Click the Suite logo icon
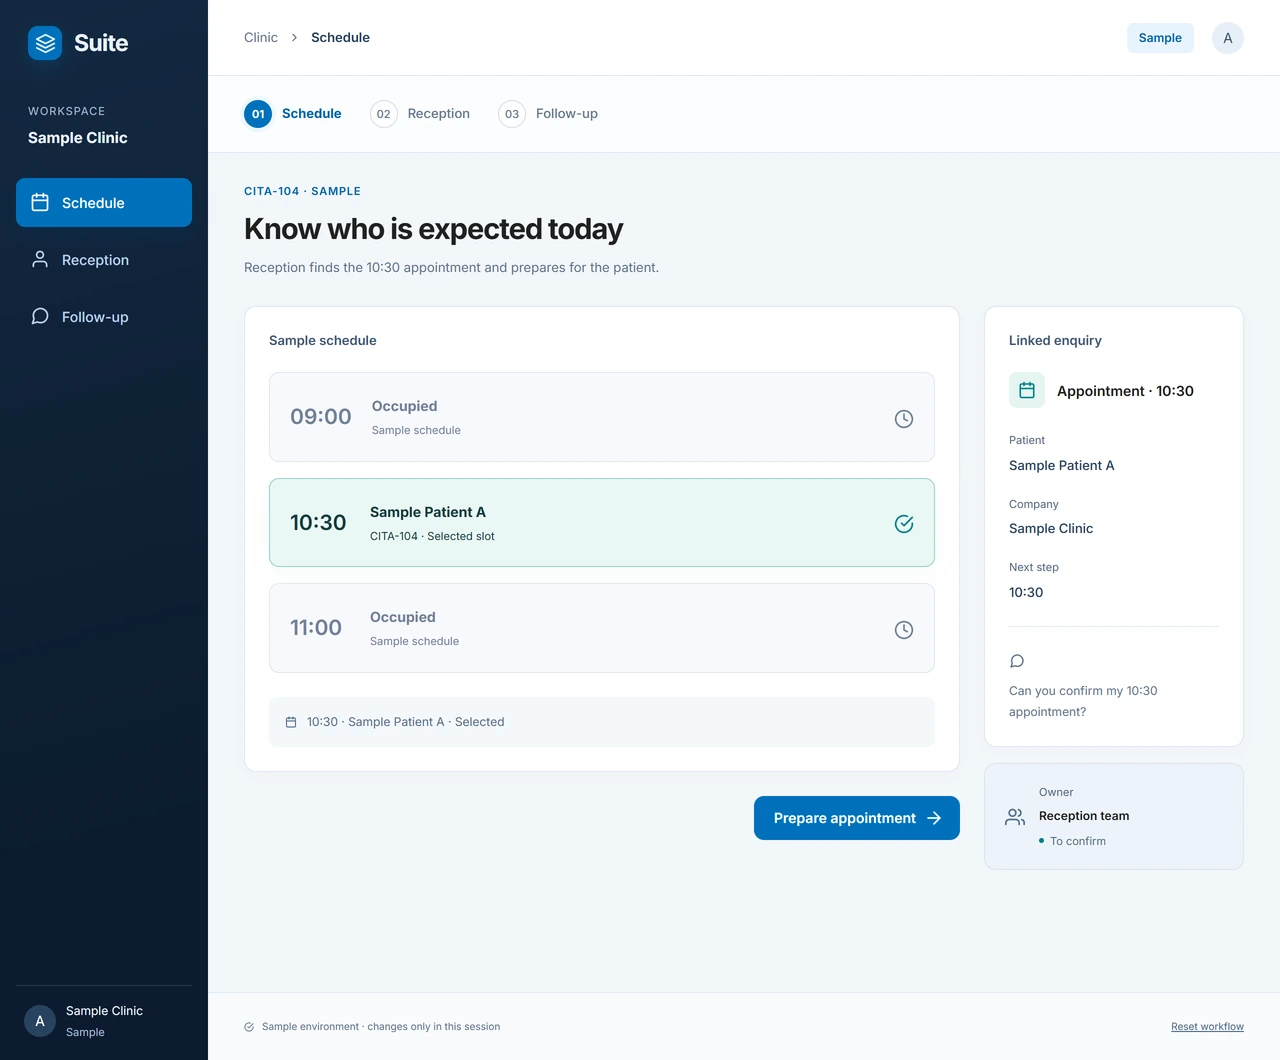 45,43
